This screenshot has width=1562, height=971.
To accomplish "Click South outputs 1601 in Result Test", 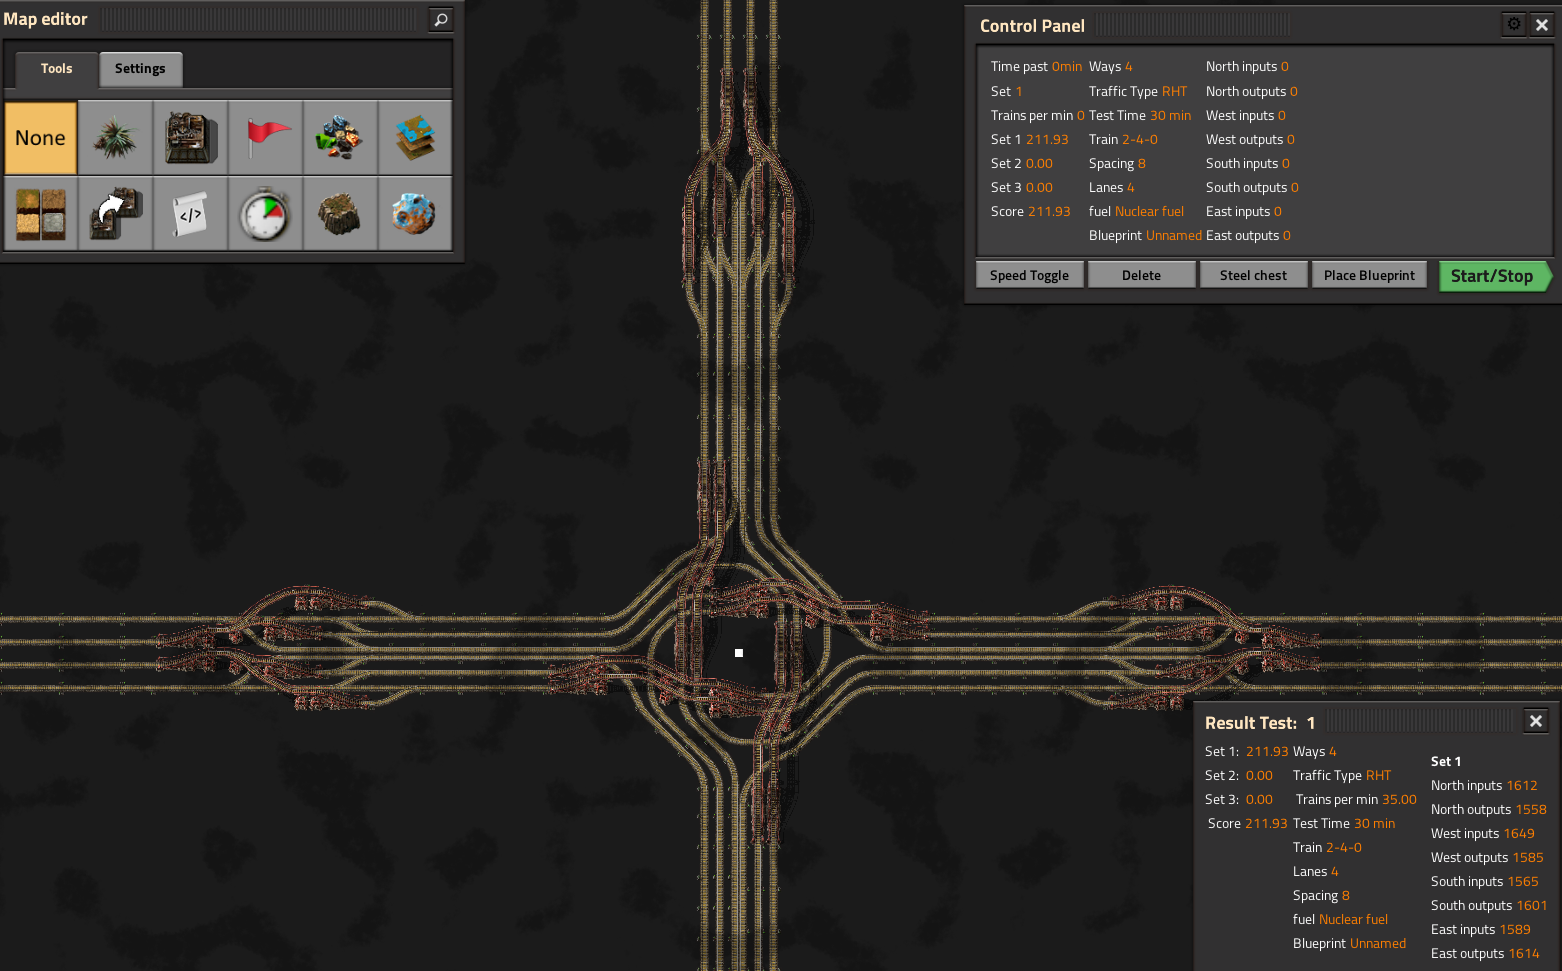I will point(1489,906).
